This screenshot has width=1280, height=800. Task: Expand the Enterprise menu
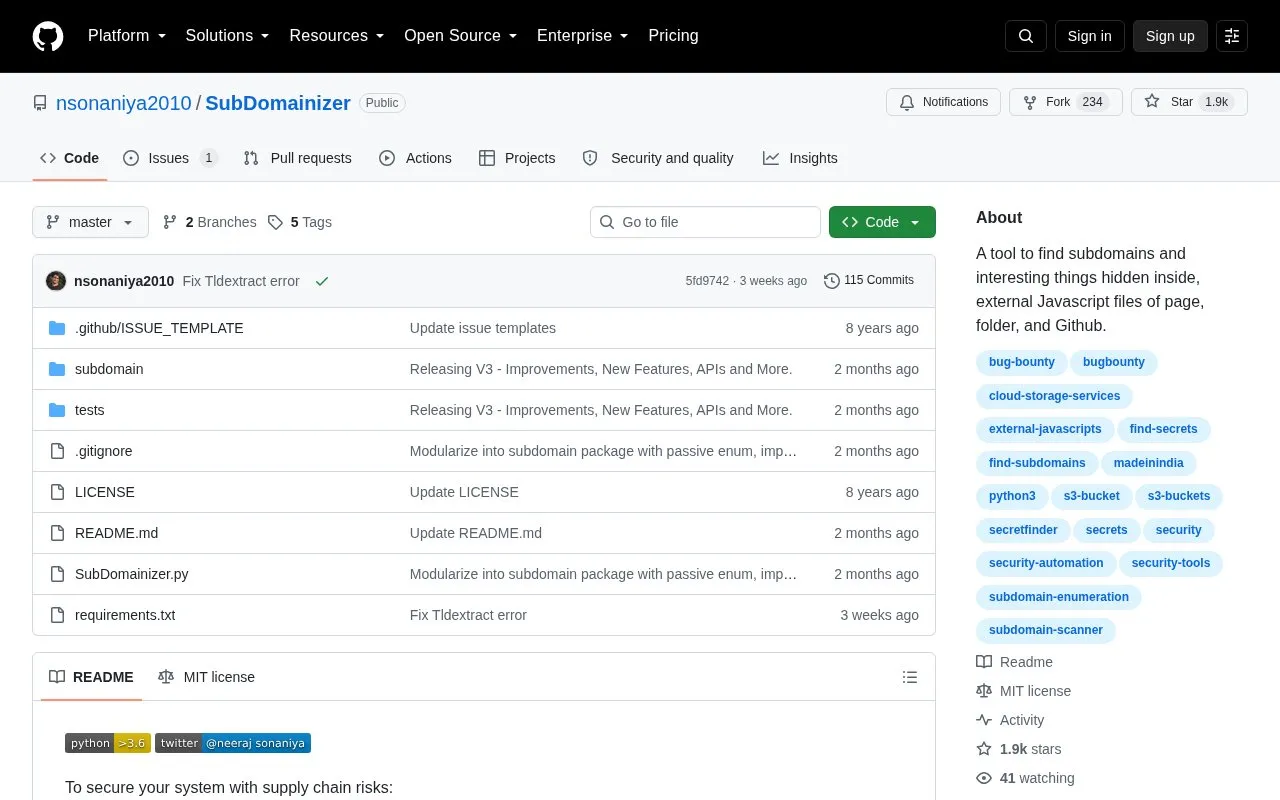583,36
